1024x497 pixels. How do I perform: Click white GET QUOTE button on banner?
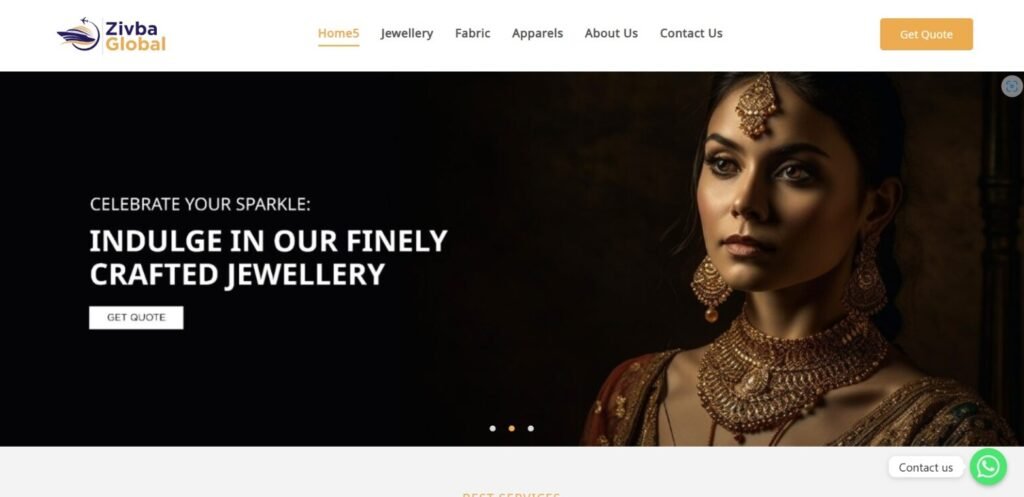tap(136, 317)
